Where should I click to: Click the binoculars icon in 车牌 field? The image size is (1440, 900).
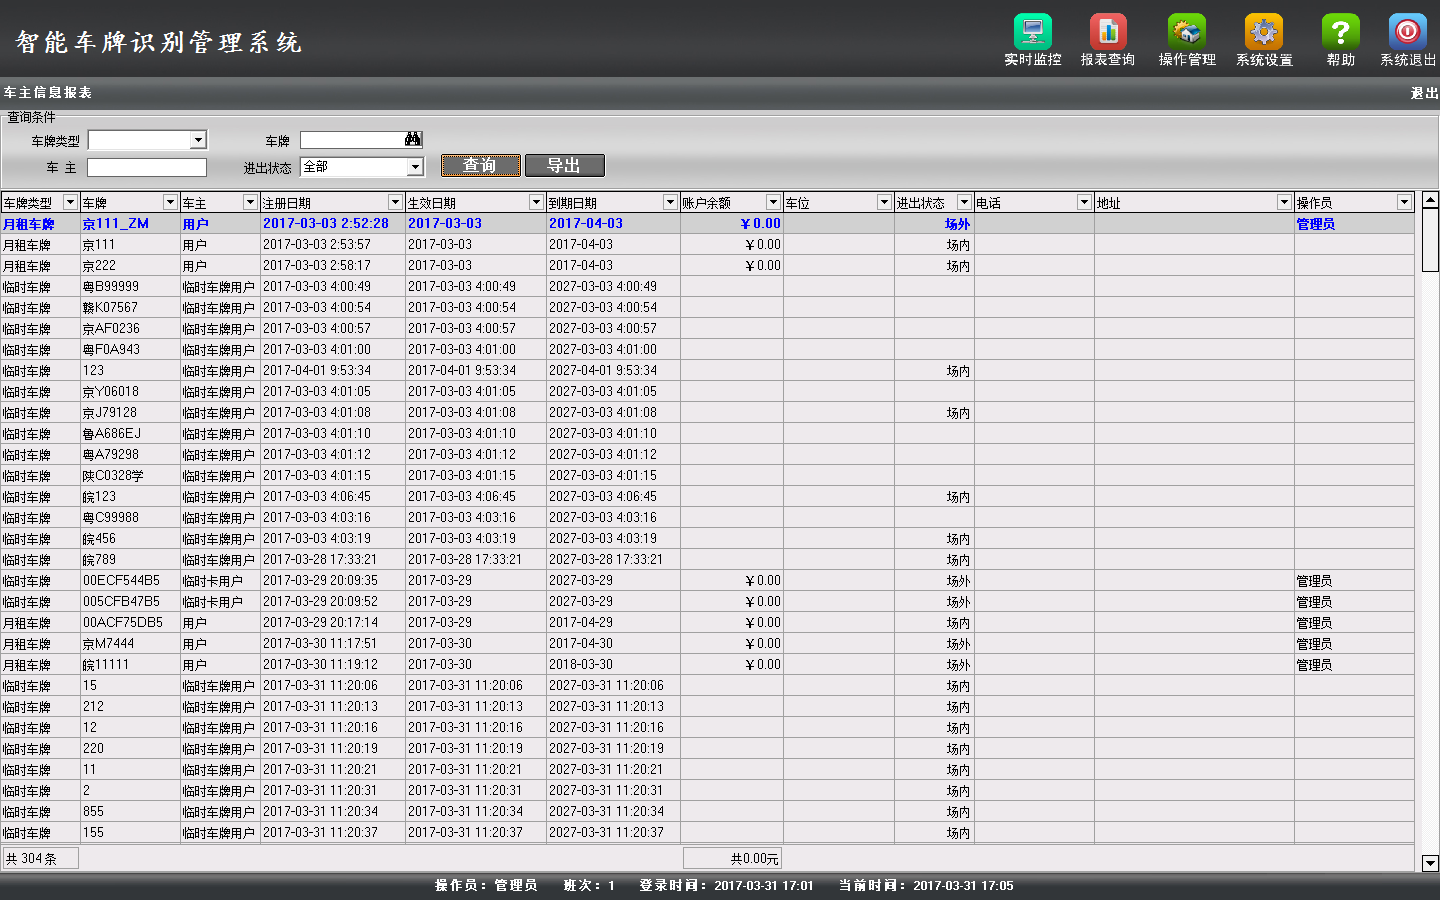(x=413, y=140)
